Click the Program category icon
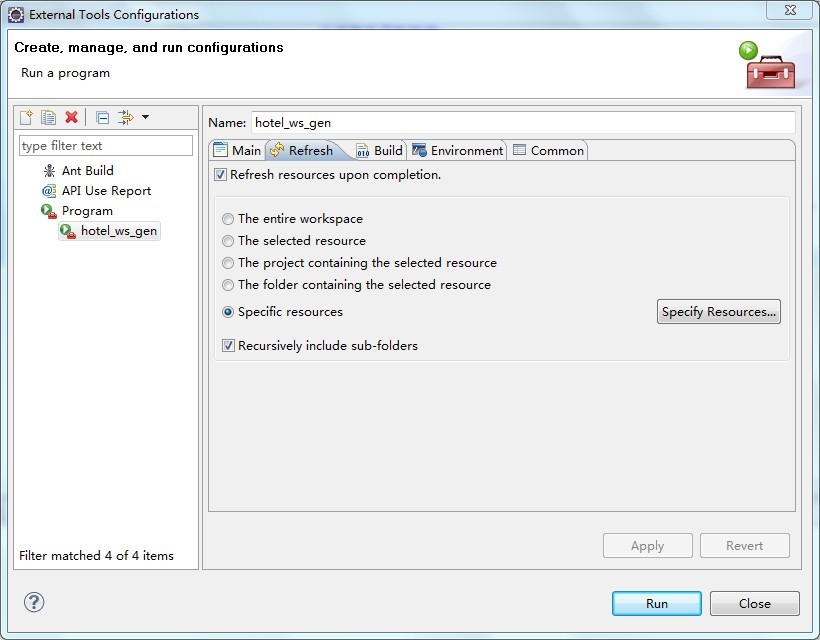 pyautogui.click(x=49, y=211)
